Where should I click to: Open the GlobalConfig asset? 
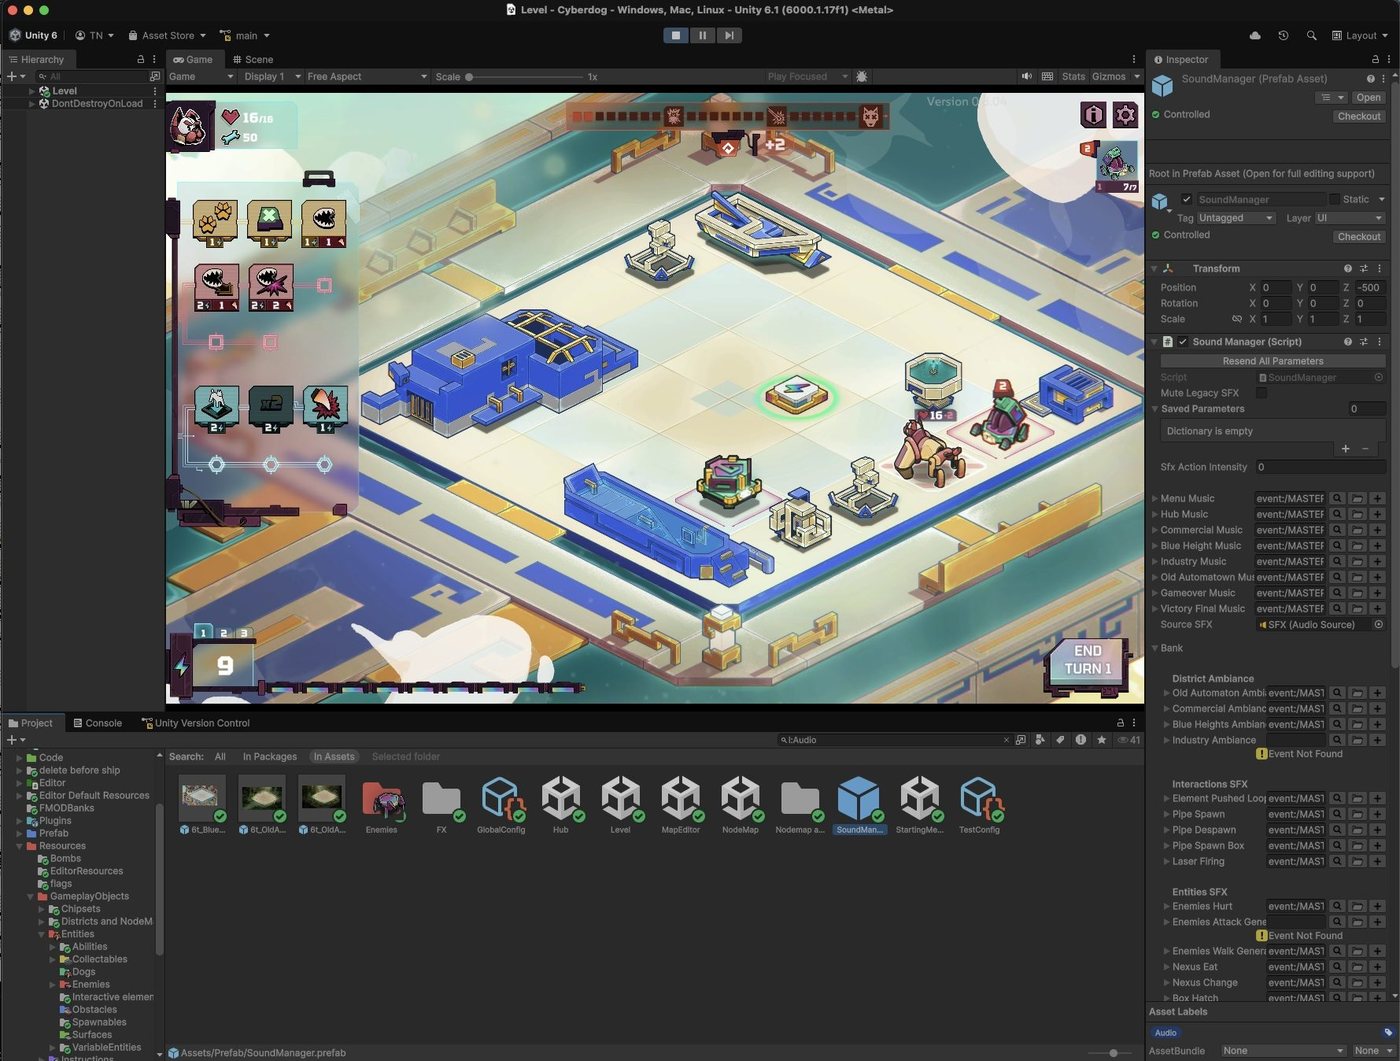[501, 804]
